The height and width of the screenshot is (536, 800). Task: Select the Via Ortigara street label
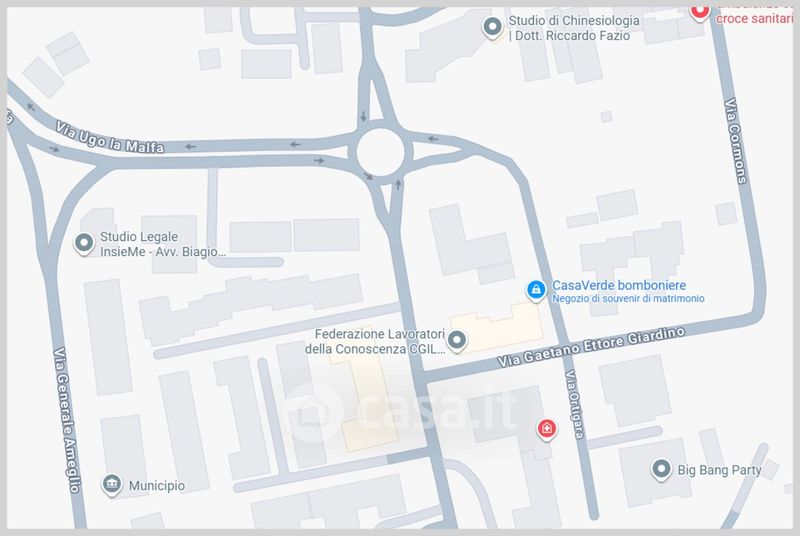[574, 404]
